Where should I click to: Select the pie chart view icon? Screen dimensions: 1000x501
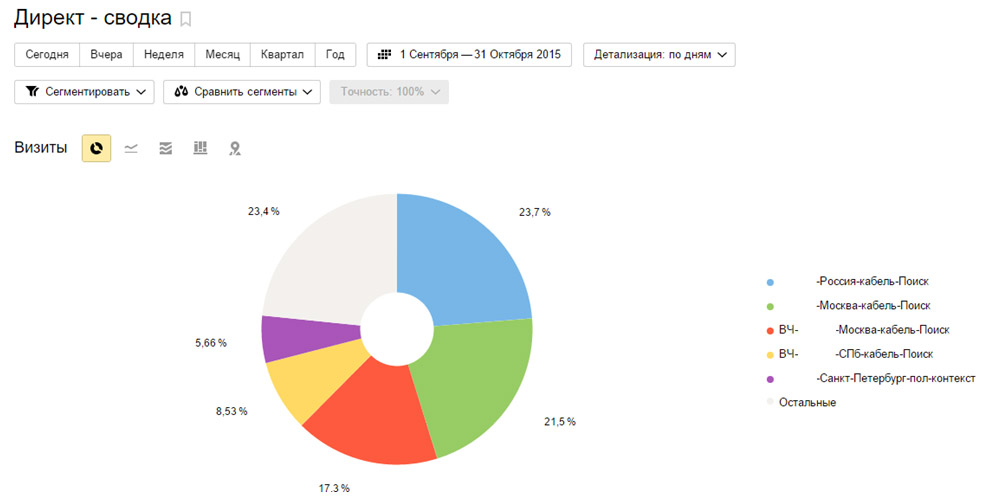(x=96, y=148)
